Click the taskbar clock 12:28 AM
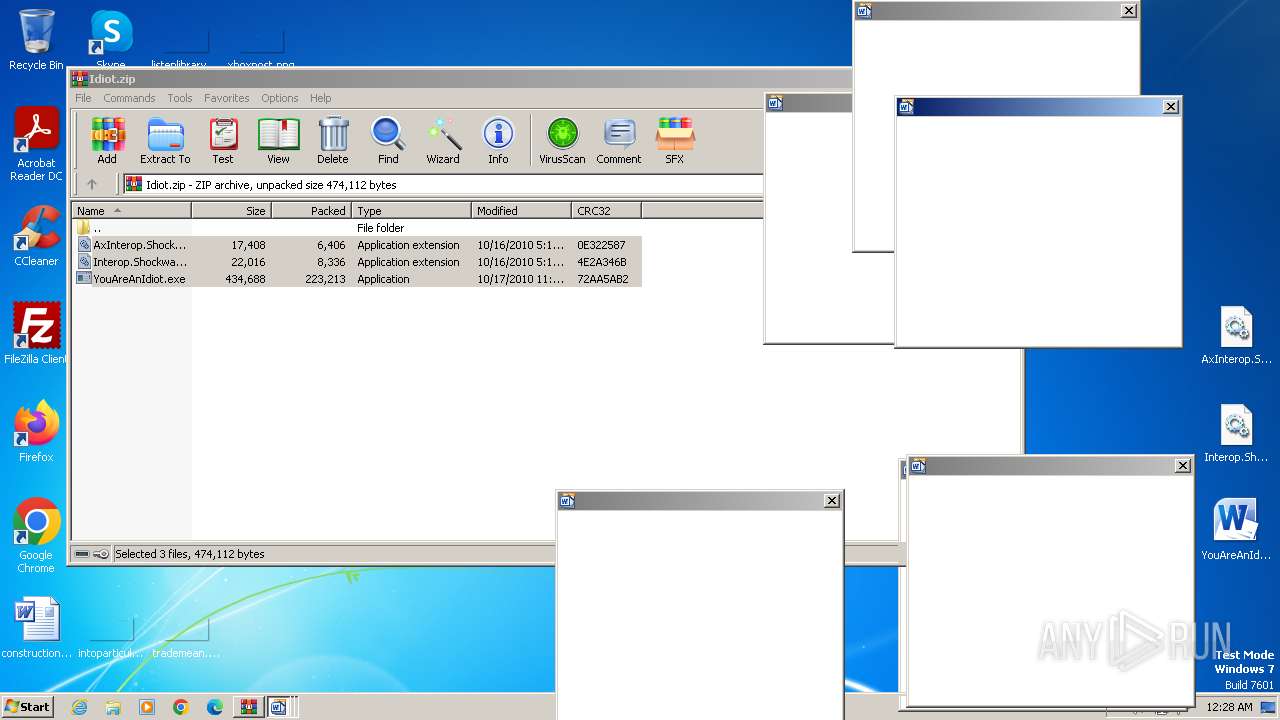The width and height of the screenshot is (1280, 720). (1229, 707)
